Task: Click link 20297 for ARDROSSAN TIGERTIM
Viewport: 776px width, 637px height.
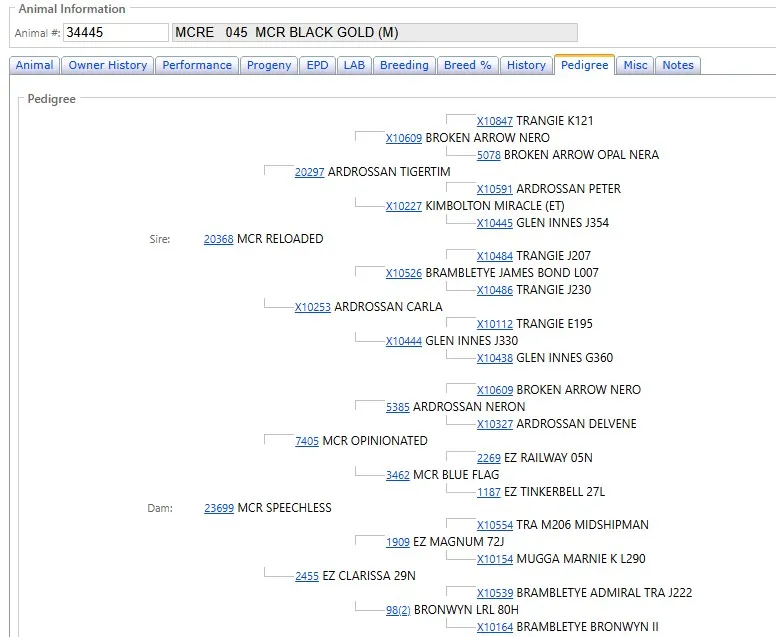Action: pos(309,172)
